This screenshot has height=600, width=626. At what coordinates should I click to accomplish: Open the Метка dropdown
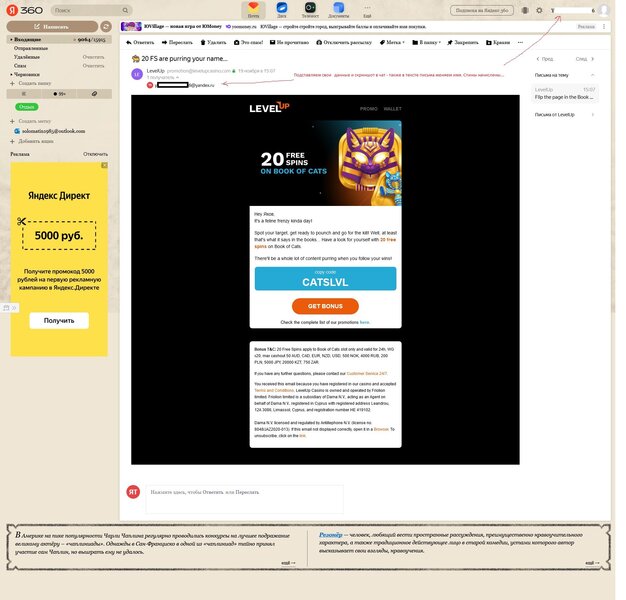pyautogui.click(x=393, y=43)
